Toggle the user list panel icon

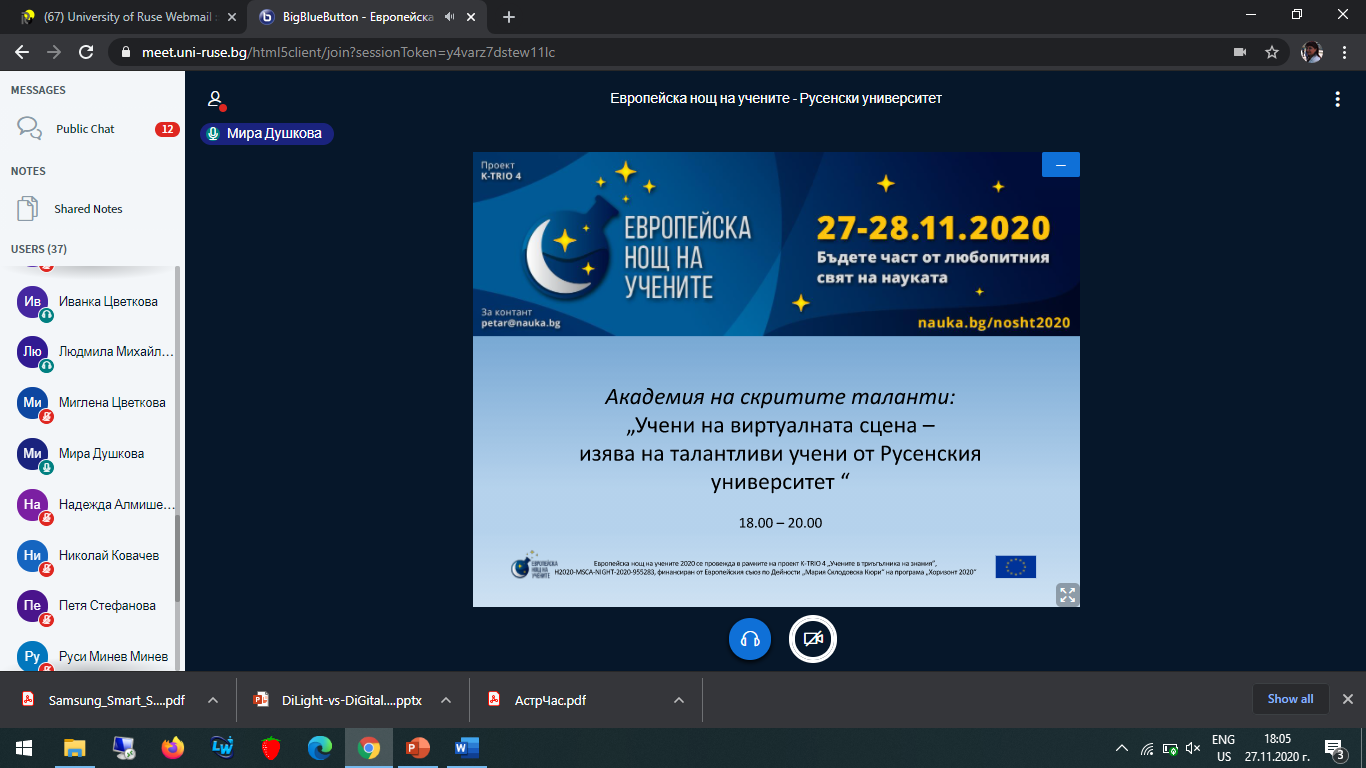tap(215, 99)
